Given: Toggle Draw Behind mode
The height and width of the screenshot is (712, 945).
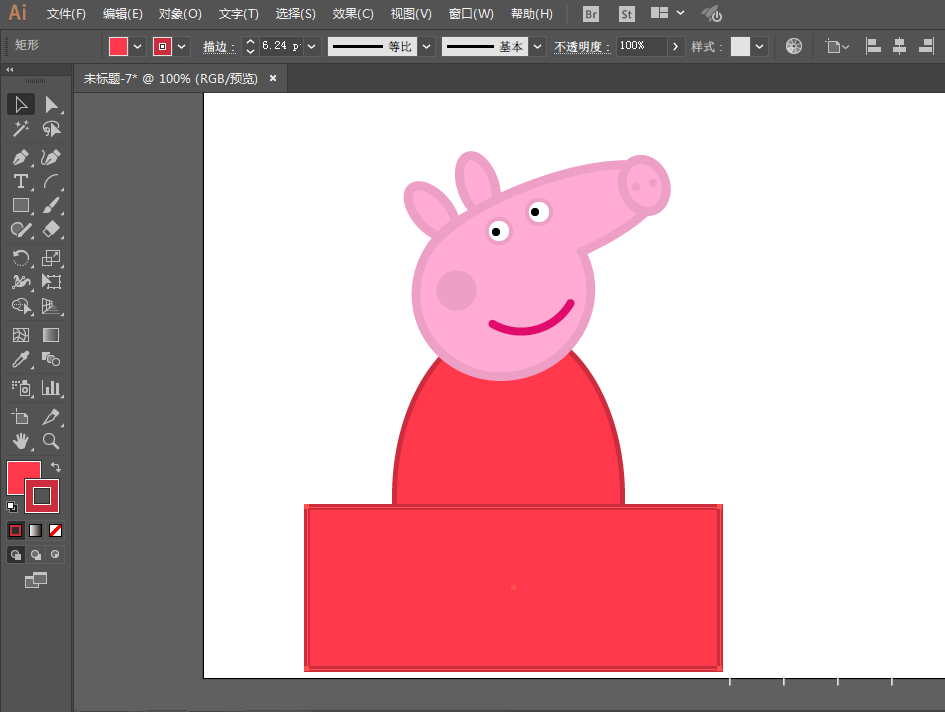Looking at the screenshot, I should click(x=36, y=555).
